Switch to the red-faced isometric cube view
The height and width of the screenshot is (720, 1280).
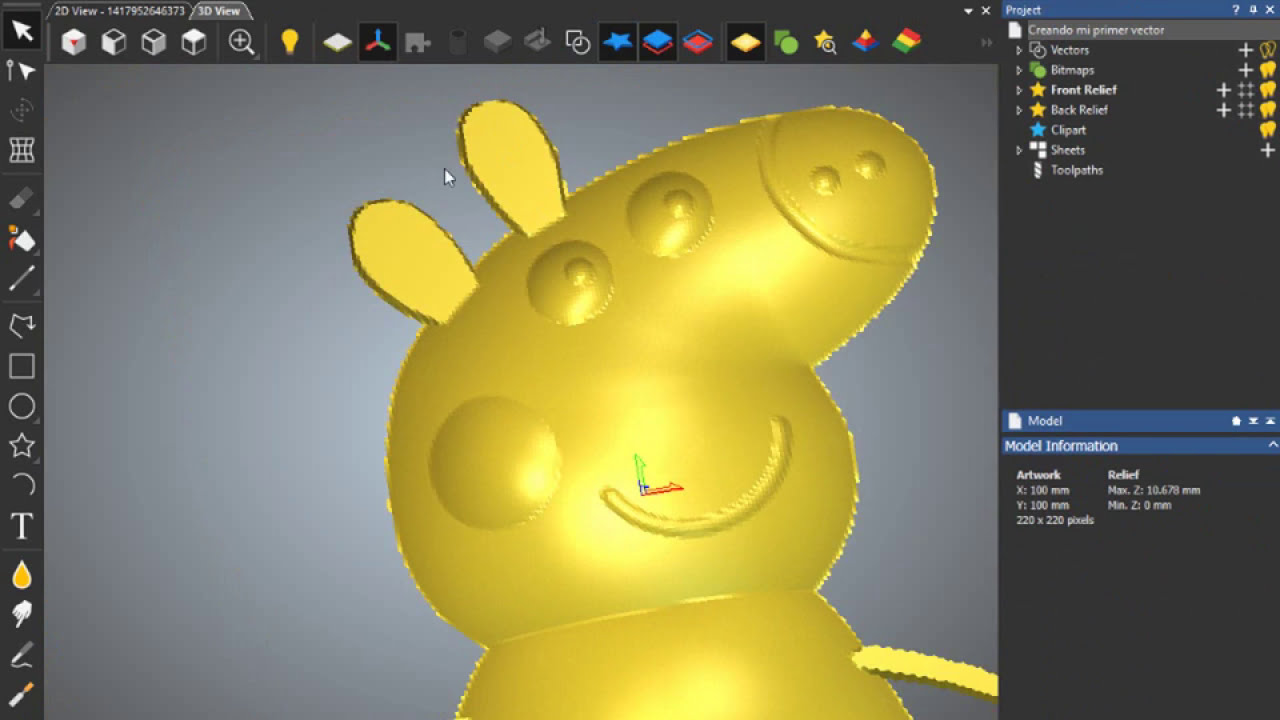tap(74, 42)
